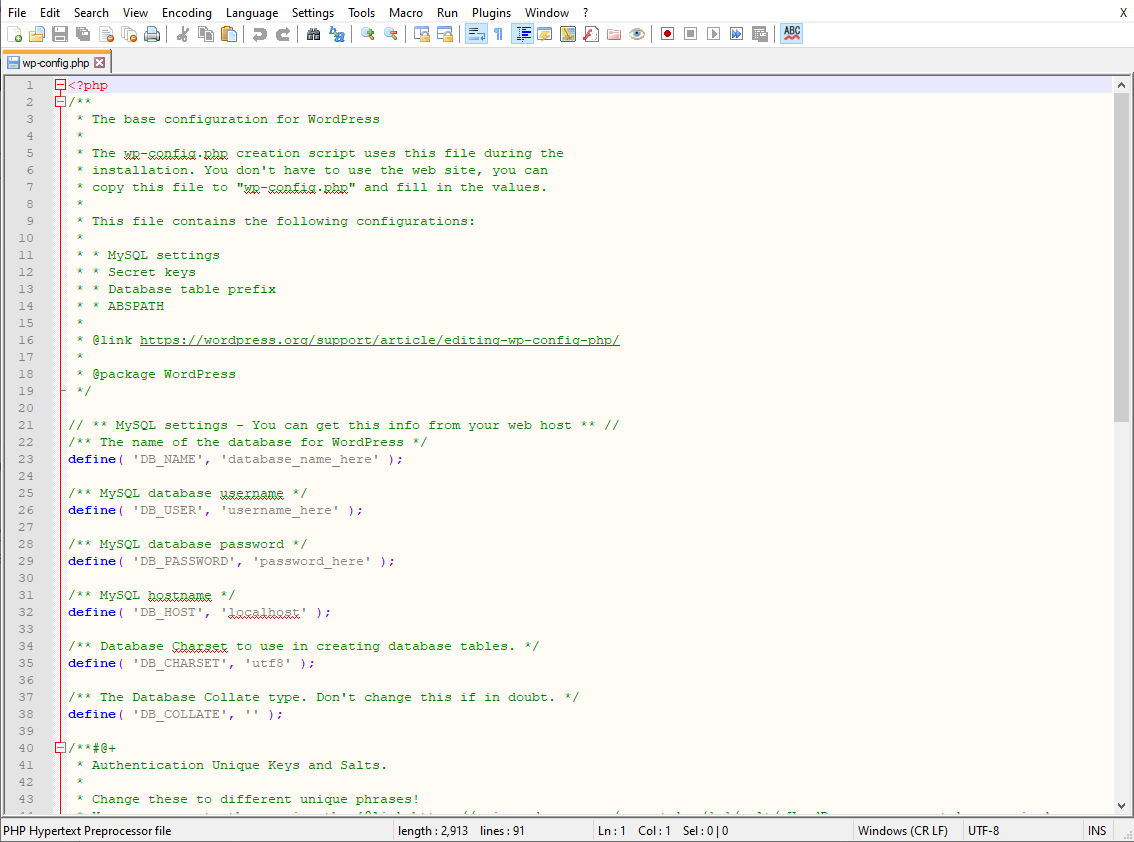Image resolution: width=1134 pixels, height=842 pixels.
Task: Toggle show all characters (¶)
Action: (497, 33)
